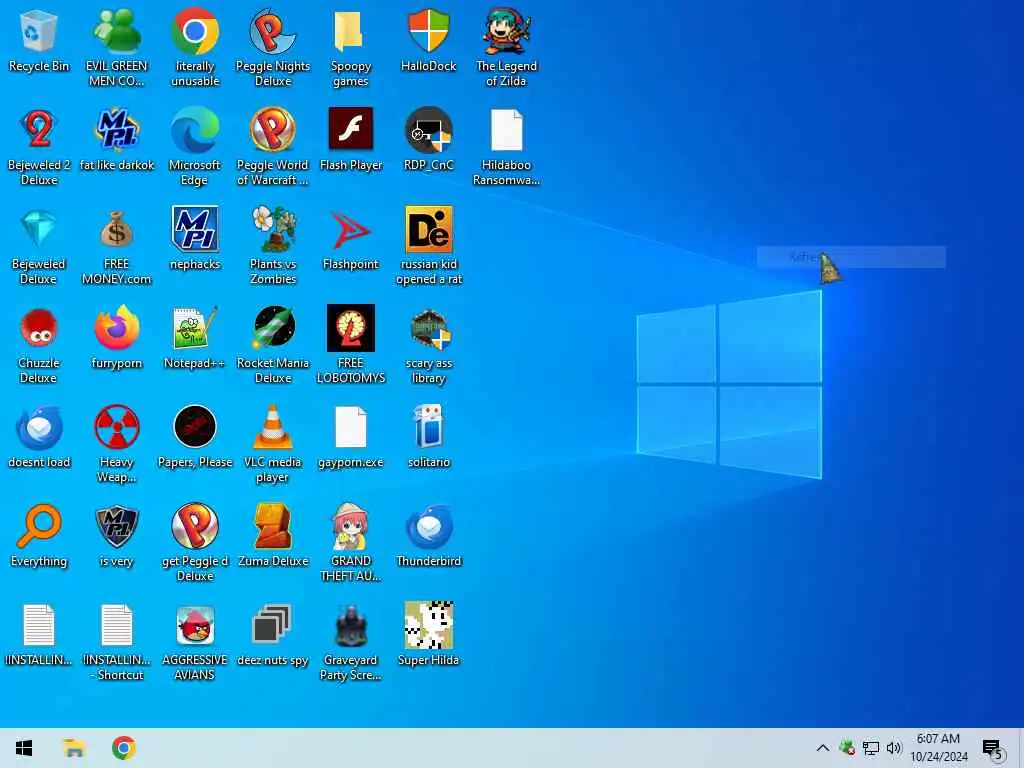Select the Graveyard Party Scre... icon
1024x768 pixels.
[x=351, y=626]
